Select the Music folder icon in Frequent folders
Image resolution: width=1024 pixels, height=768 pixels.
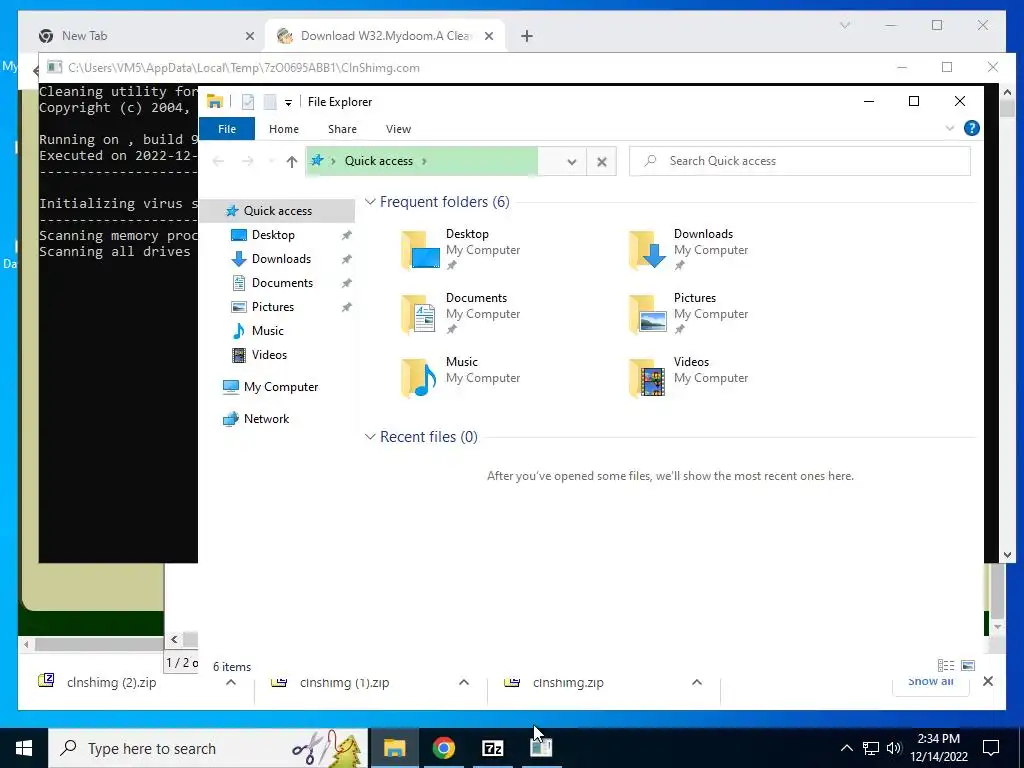[419, 378]
